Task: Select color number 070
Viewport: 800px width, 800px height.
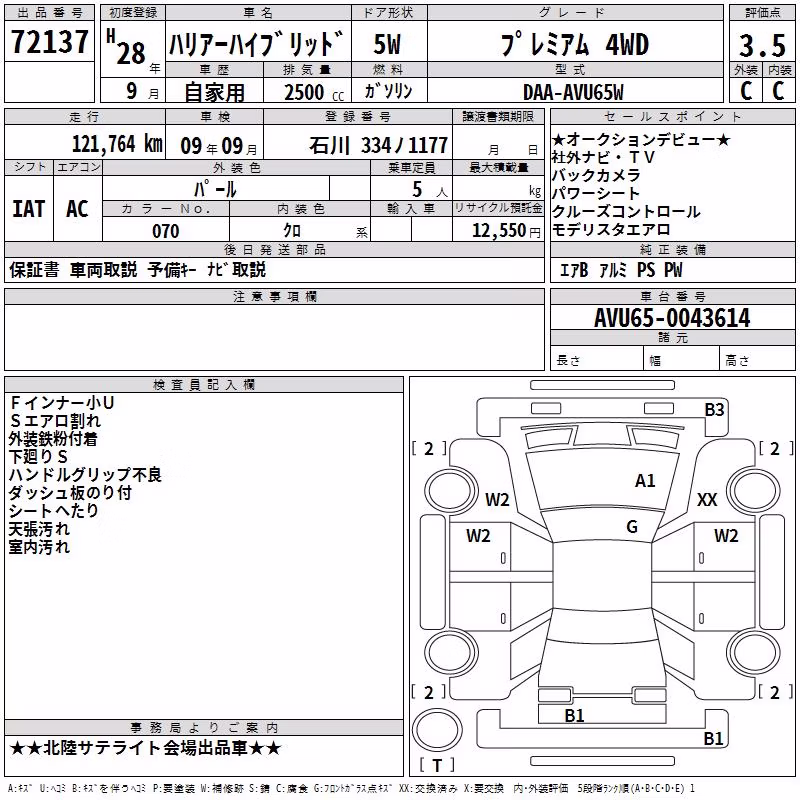Action: coord(166,231)
